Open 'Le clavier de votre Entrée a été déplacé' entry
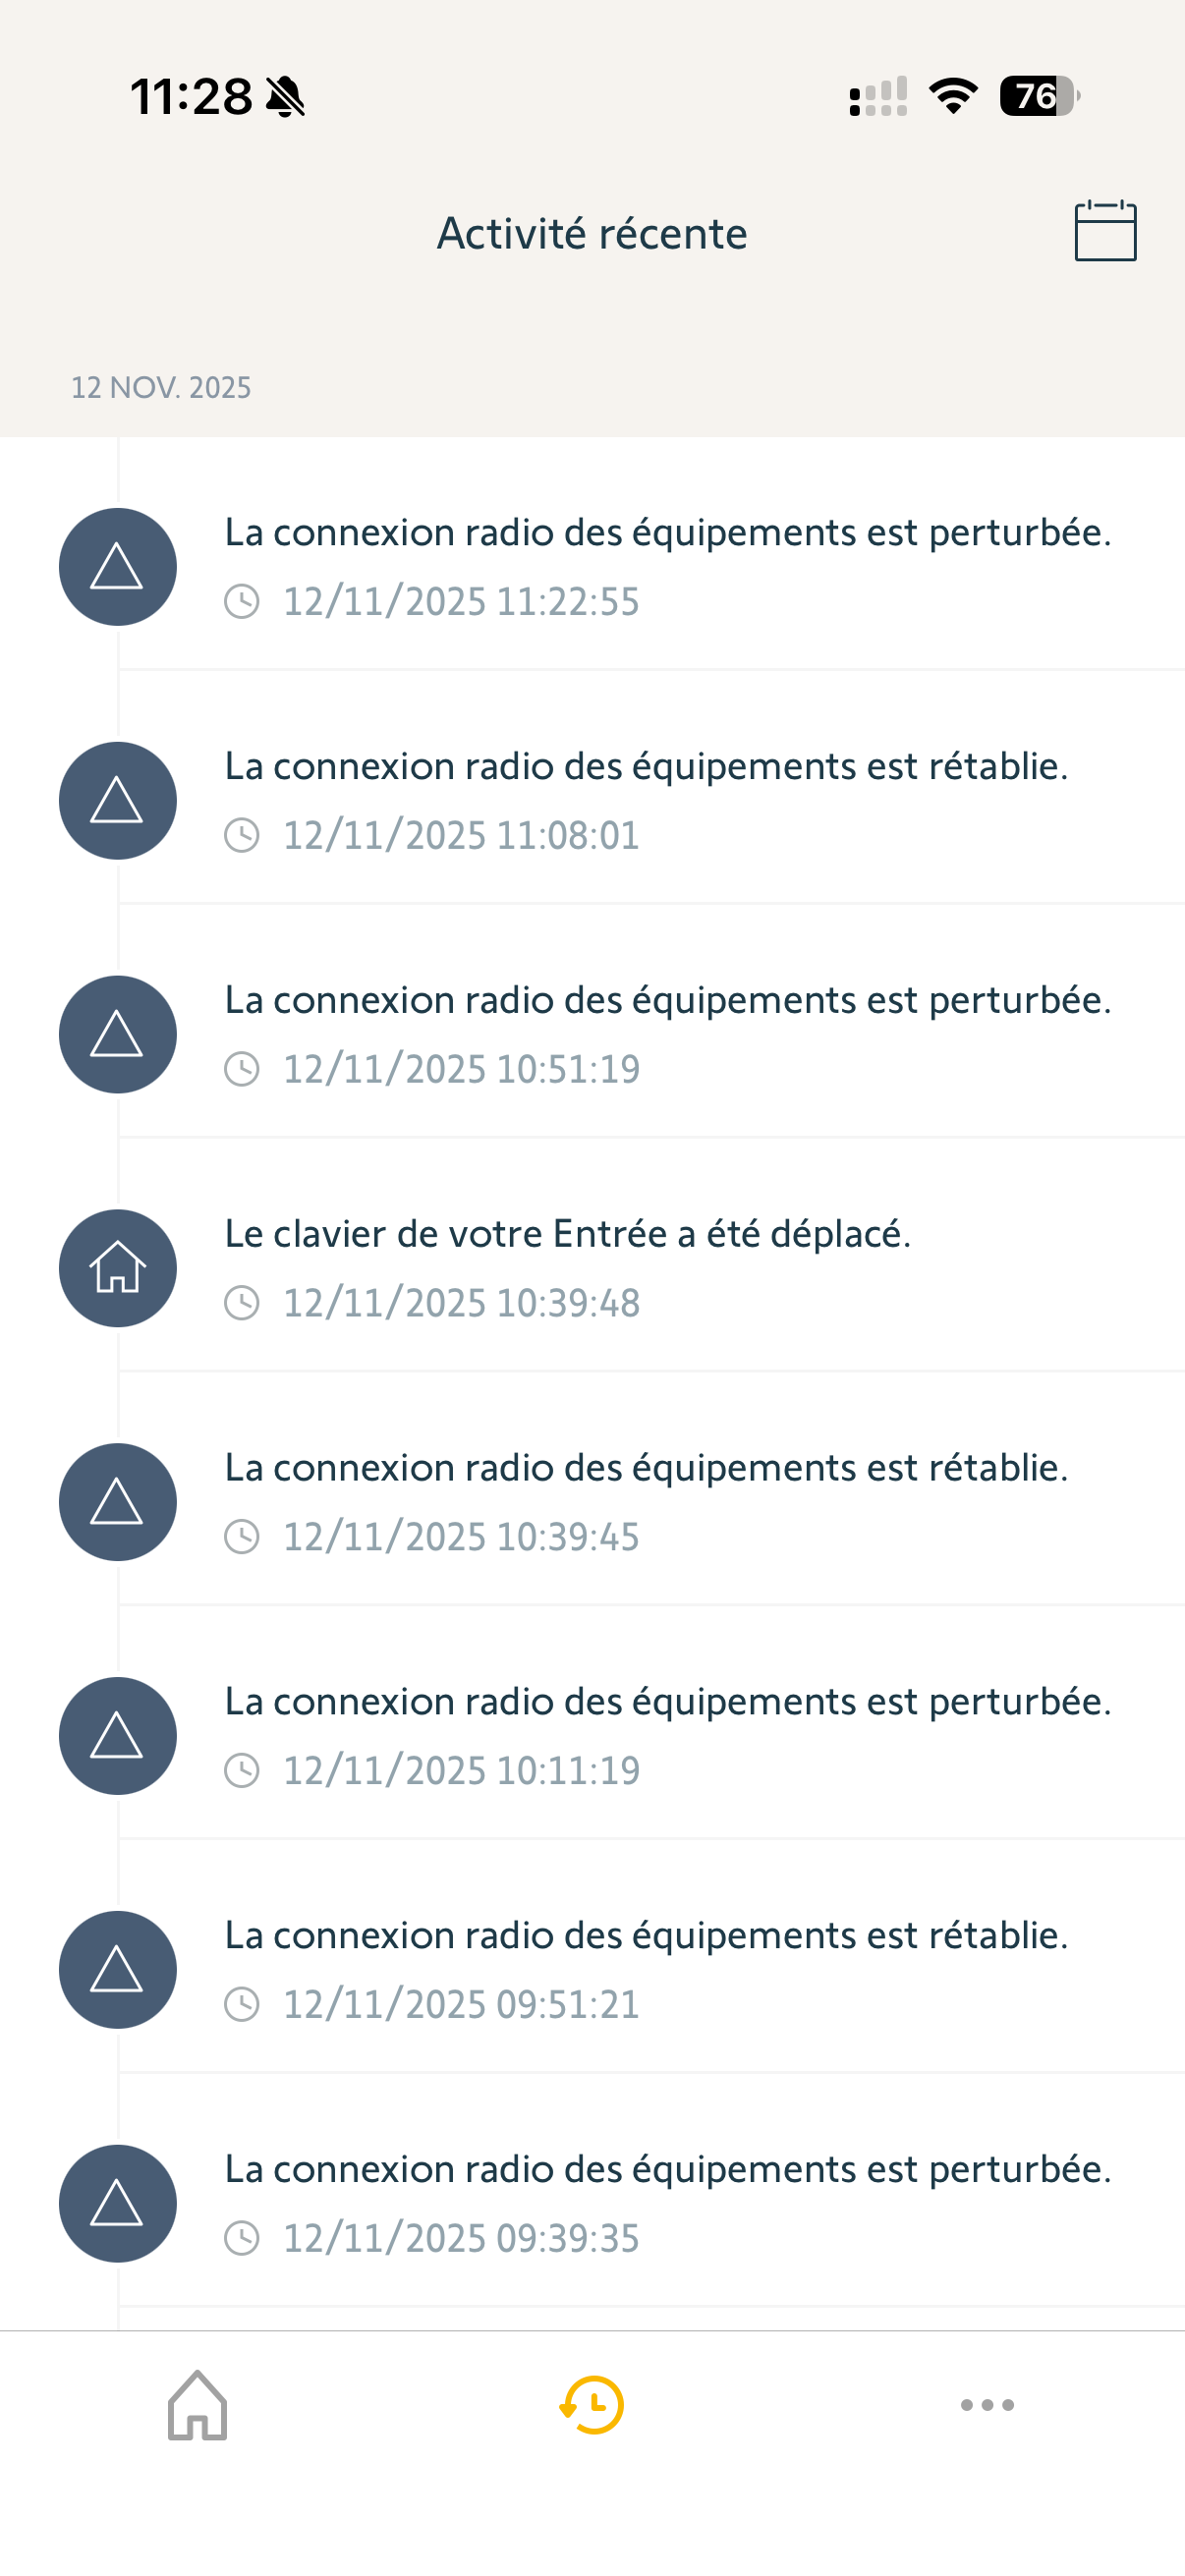This screenshot has width=1185, height=2576. point(567,1234)
